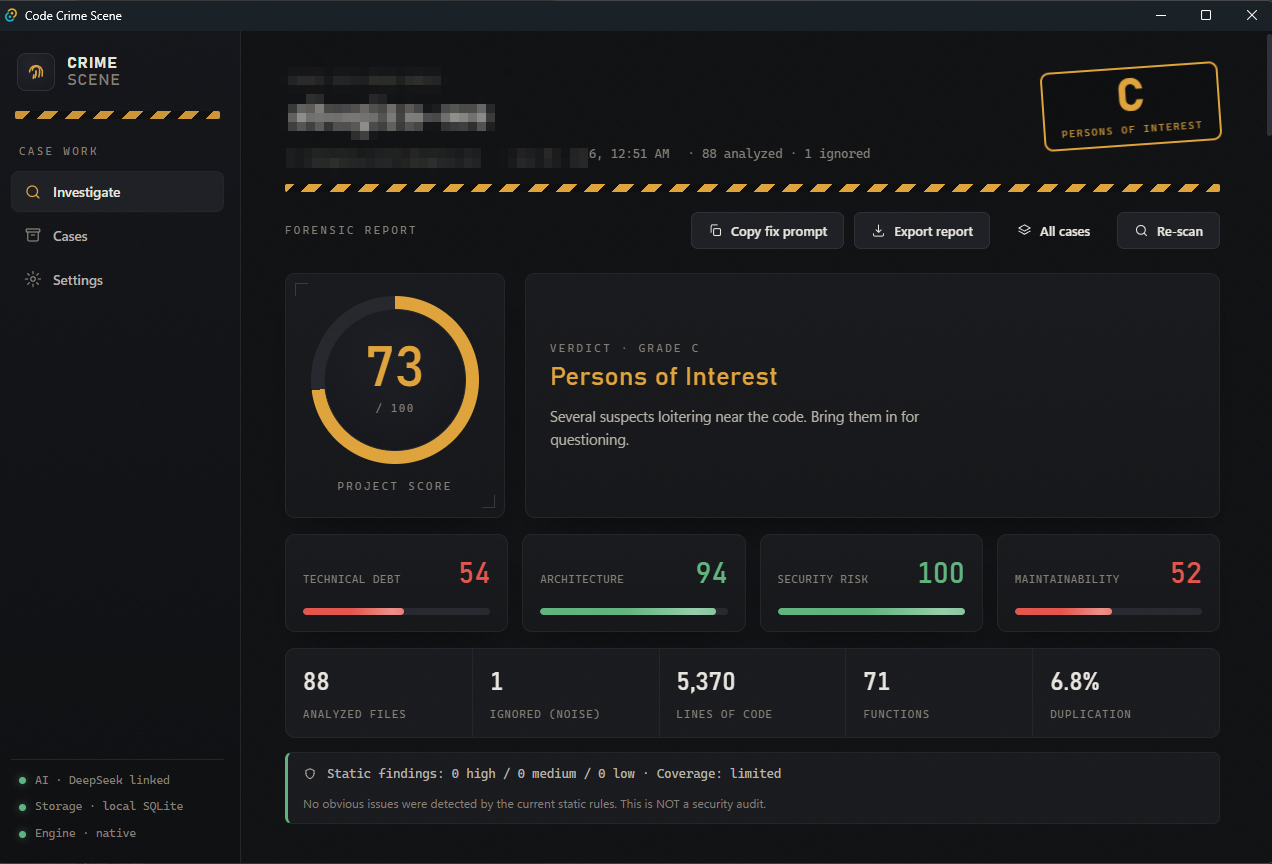Click the grade C Persons of Interest badge
This screenshot has width=1272, height=864.
pyautogui.click(x=1130, y=106)
